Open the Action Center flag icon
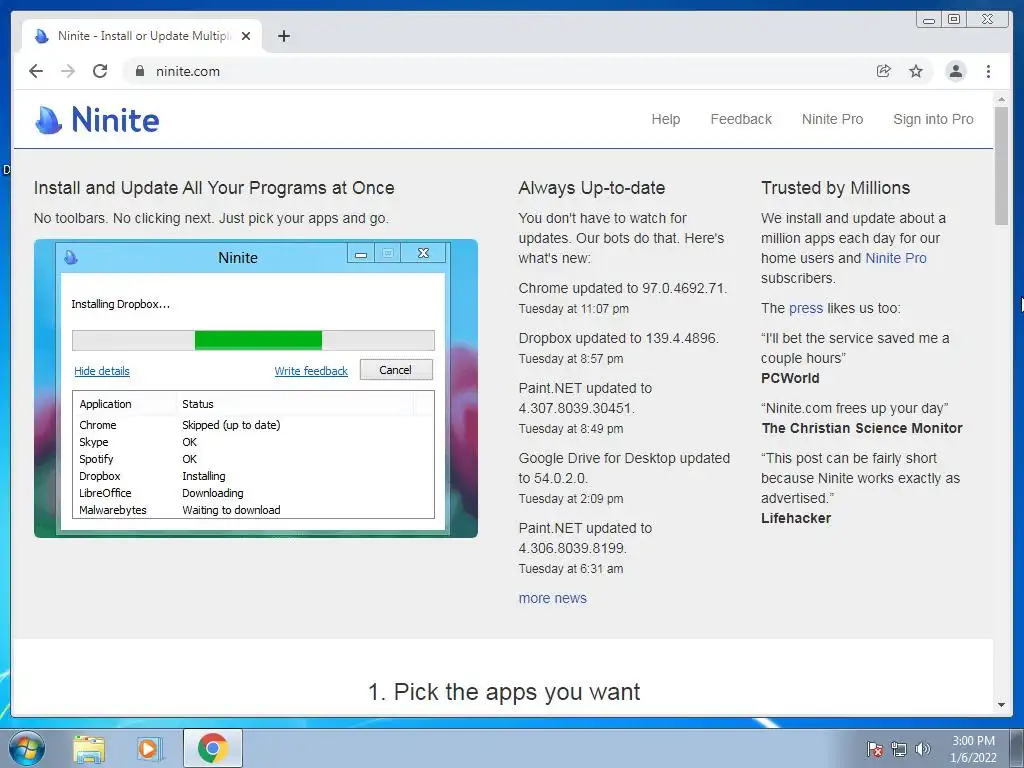The width and height of the screenshot is (1024, 768). coord(874,749)
